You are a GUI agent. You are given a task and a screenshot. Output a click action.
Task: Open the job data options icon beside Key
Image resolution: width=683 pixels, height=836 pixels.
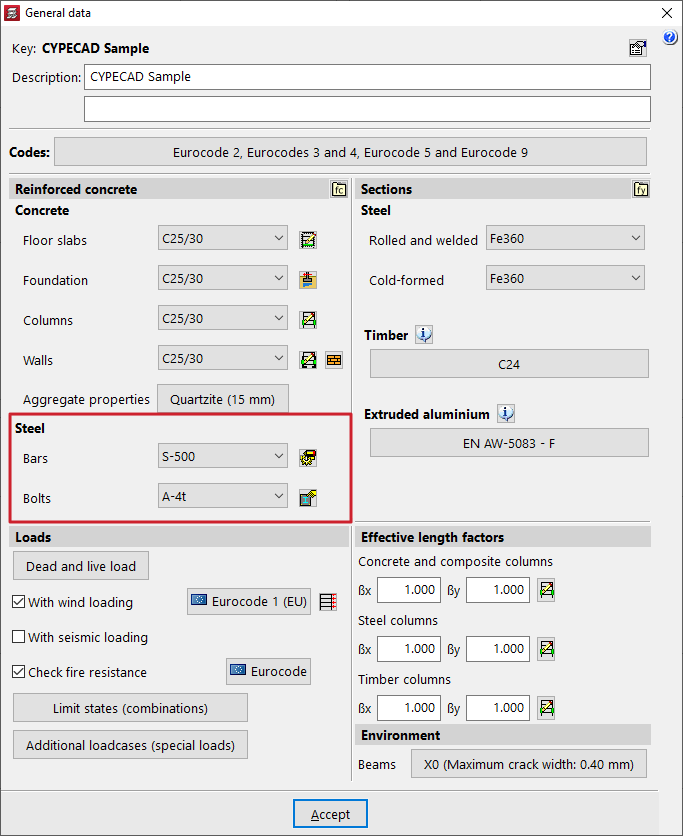point(638,48)
